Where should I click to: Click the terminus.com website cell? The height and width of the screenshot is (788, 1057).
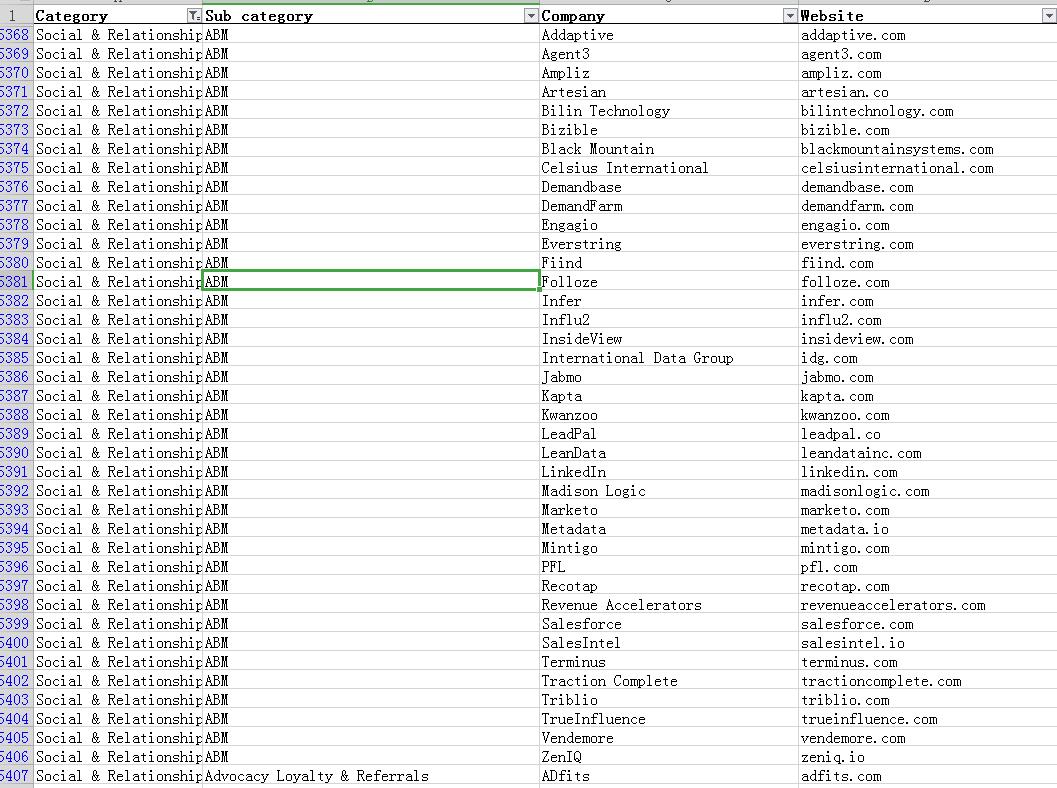(x=928, y=662)
